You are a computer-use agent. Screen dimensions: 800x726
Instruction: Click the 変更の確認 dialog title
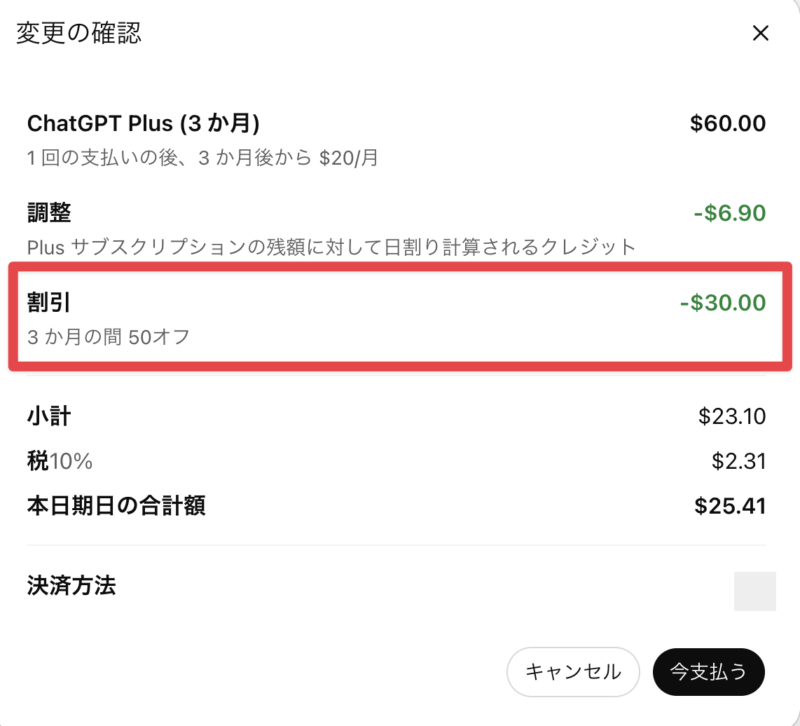pos(79,33)
